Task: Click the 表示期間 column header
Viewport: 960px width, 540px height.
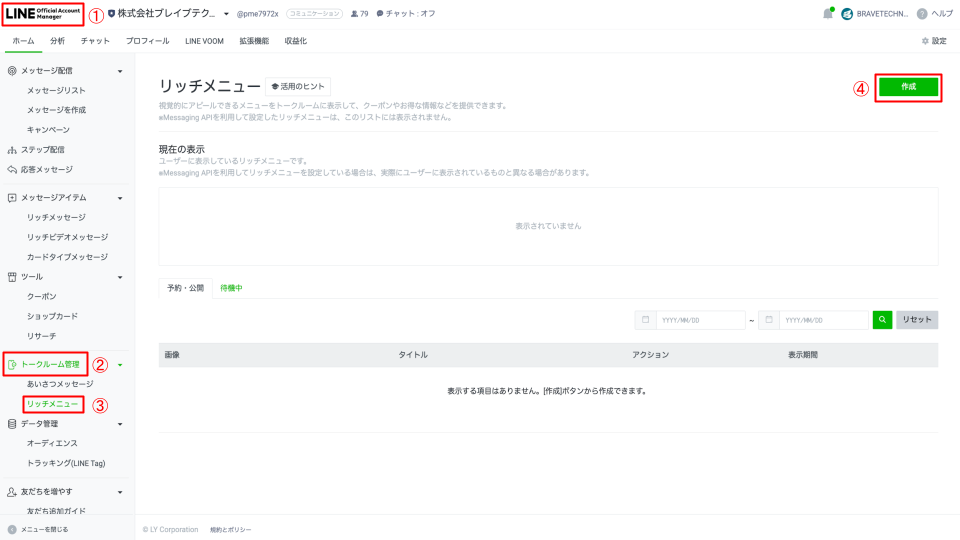Action: 803,355
